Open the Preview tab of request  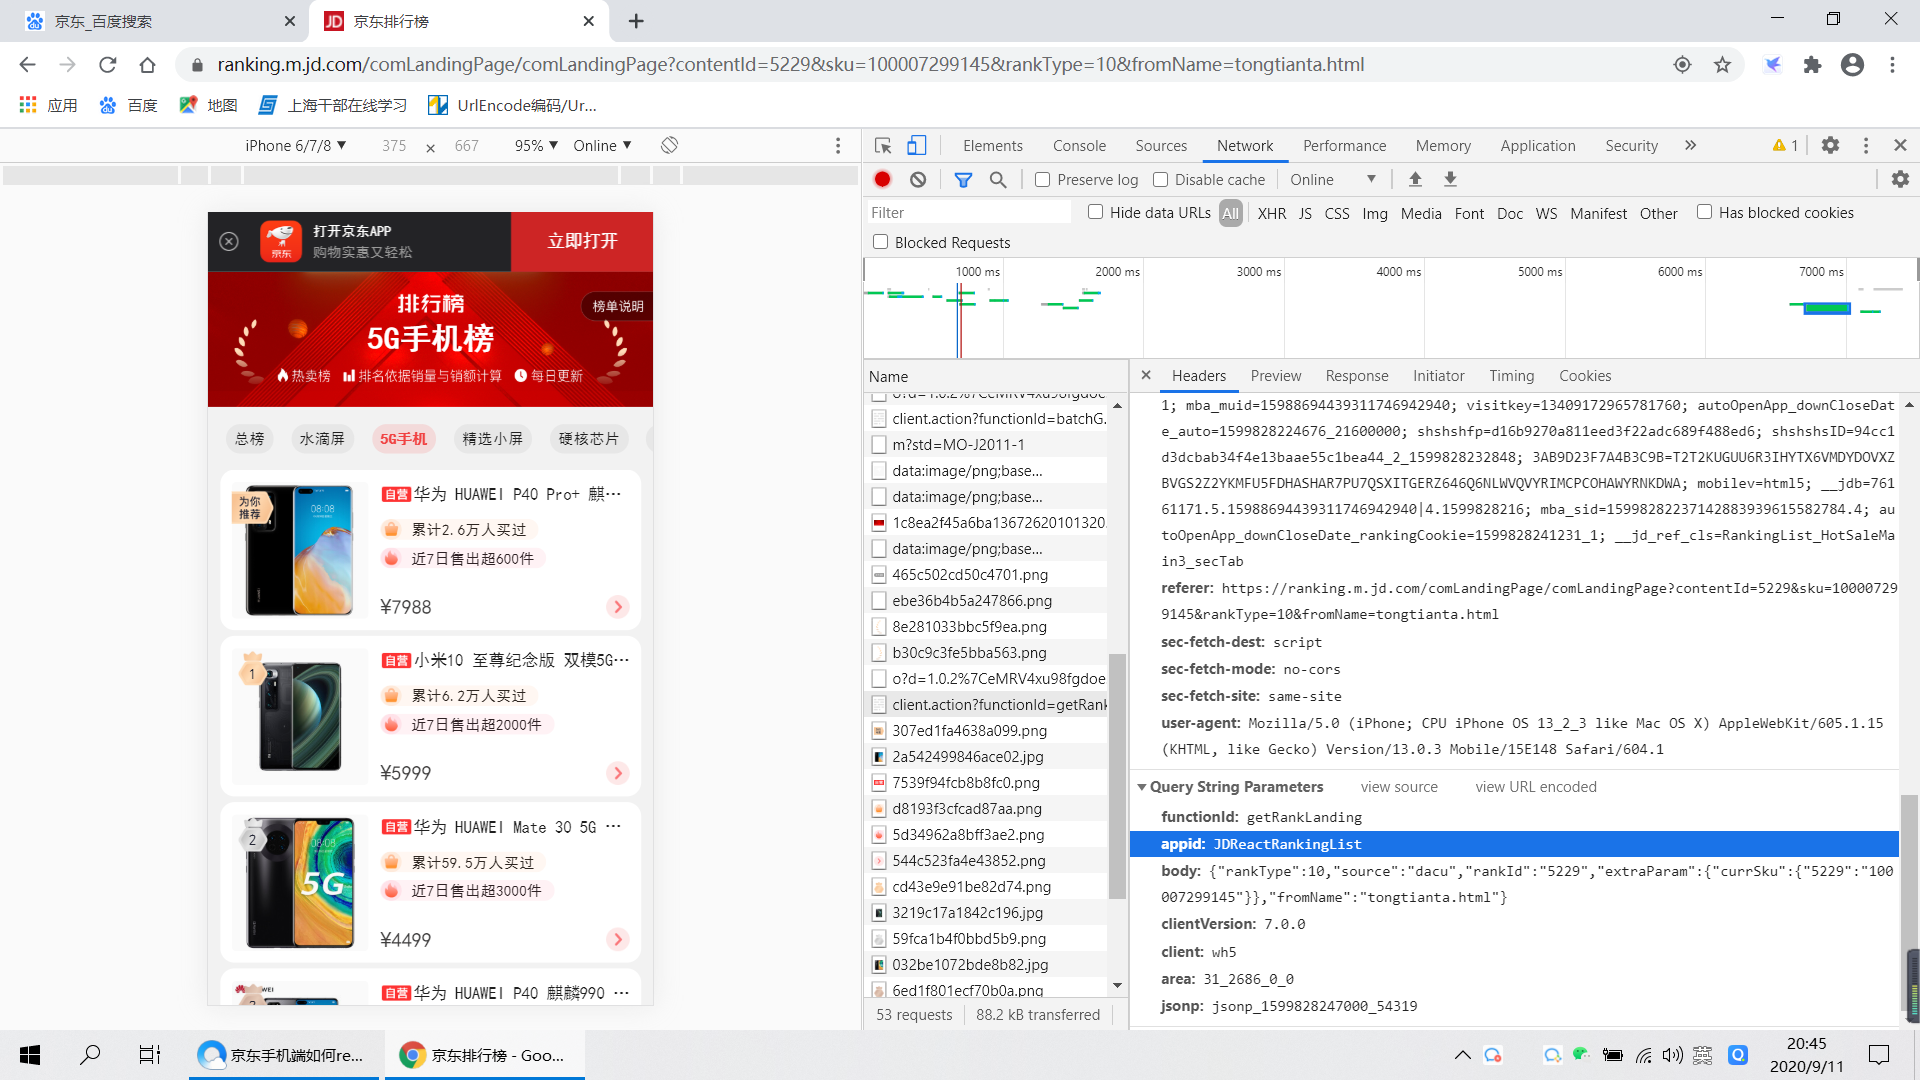click(1276, 376)
